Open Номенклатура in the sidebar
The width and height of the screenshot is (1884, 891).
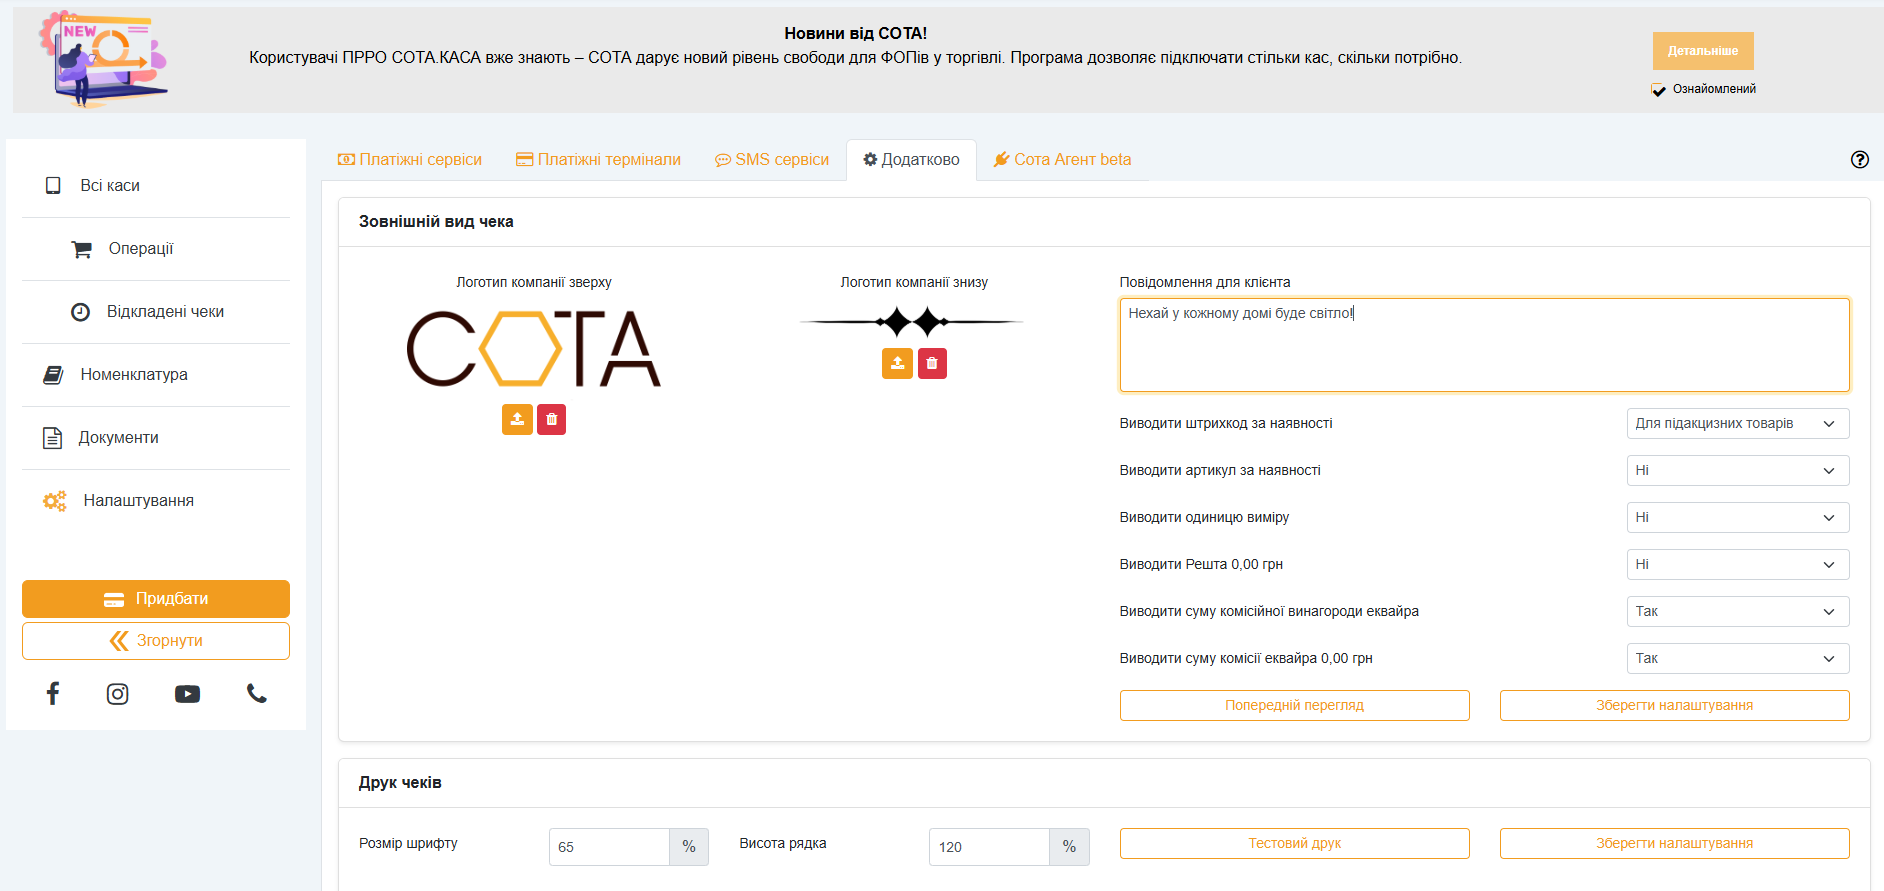point(134,375)
